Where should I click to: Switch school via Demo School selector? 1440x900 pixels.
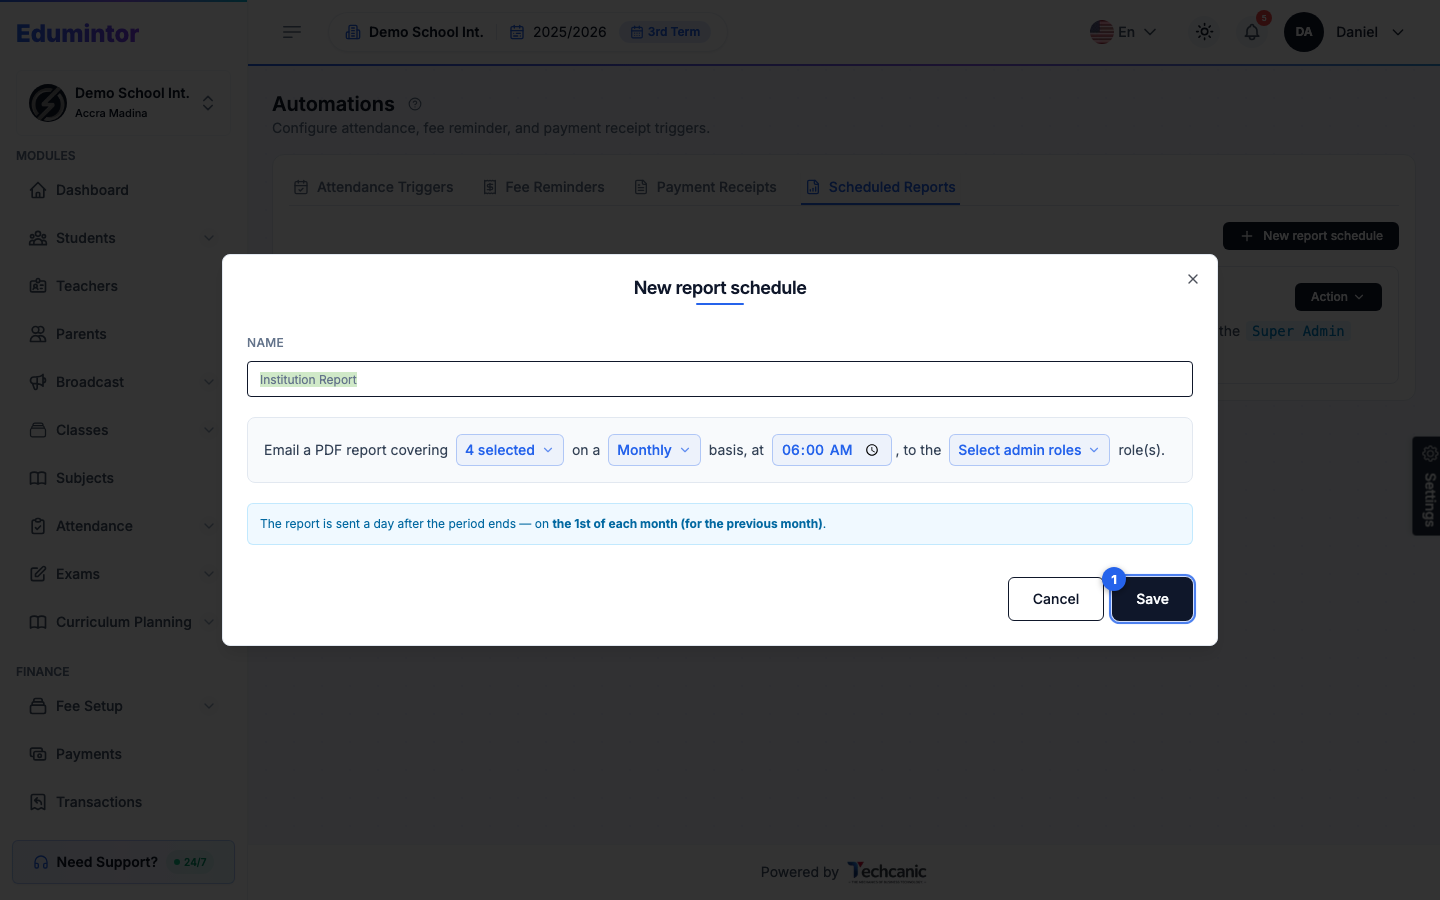tap(122, 102)
